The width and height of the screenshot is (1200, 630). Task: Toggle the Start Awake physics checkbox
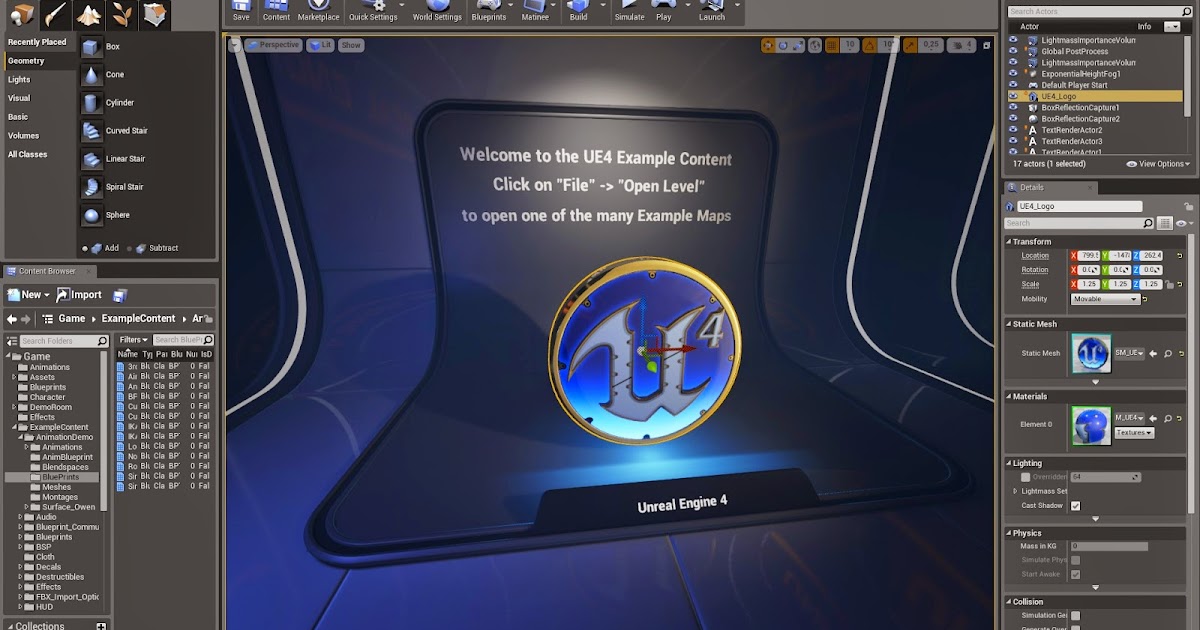[1075, 574]
